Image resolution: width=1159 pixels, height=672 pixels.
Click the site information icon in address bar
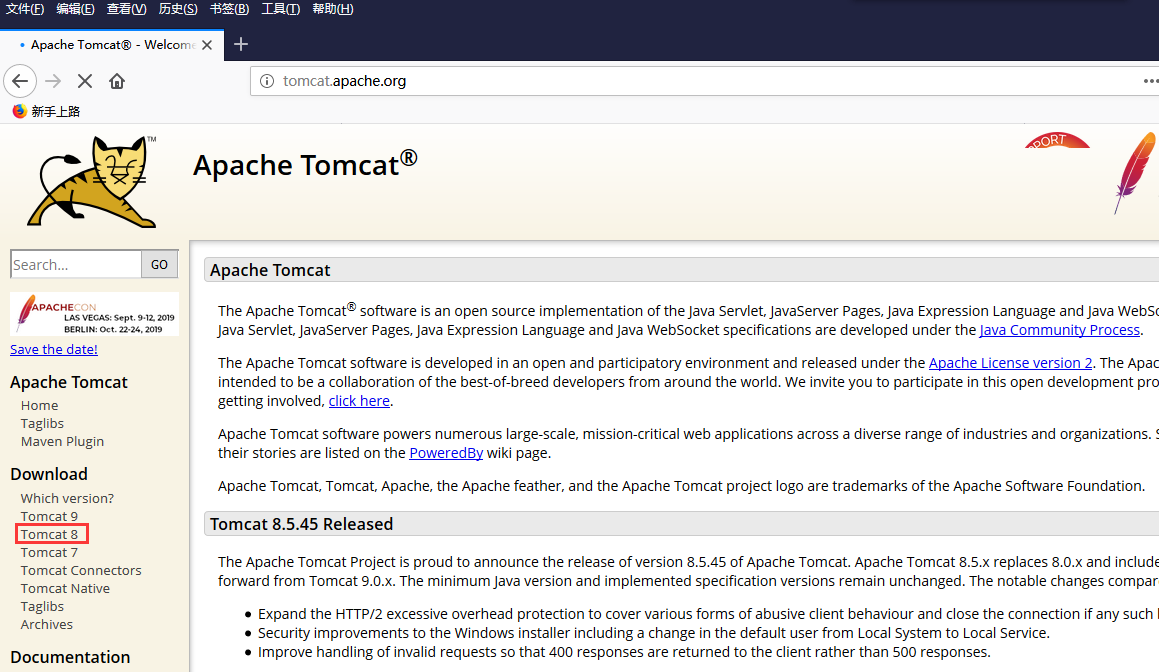coord(267,81)
